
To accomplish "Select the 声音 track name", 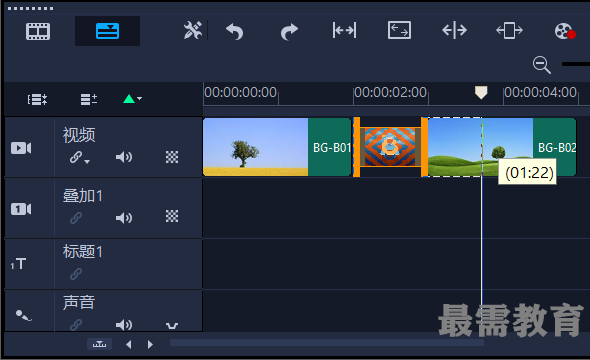I will pyautogui.click(x=79, y=302).
